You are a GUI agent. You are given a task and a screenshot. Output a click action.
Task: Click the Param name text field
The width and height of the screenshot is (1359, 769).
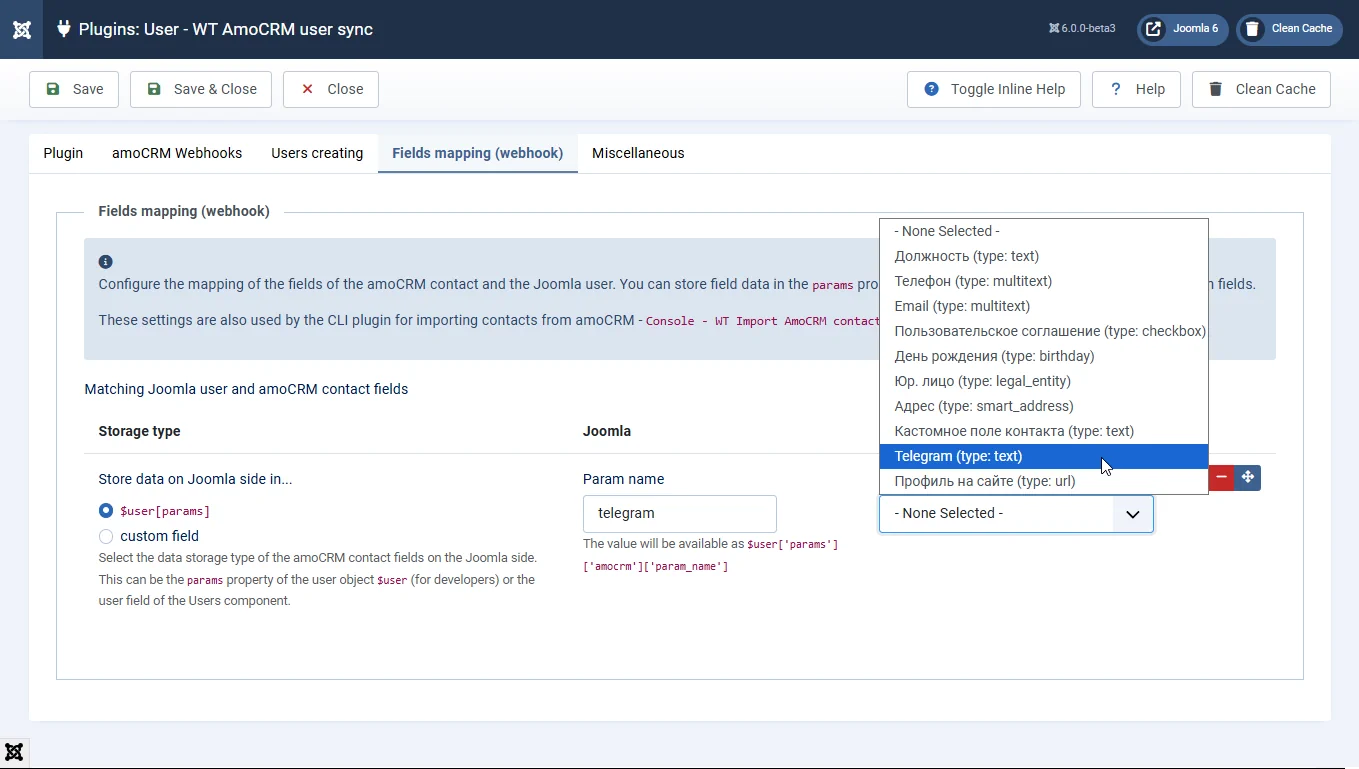click(x=679, y=514)
